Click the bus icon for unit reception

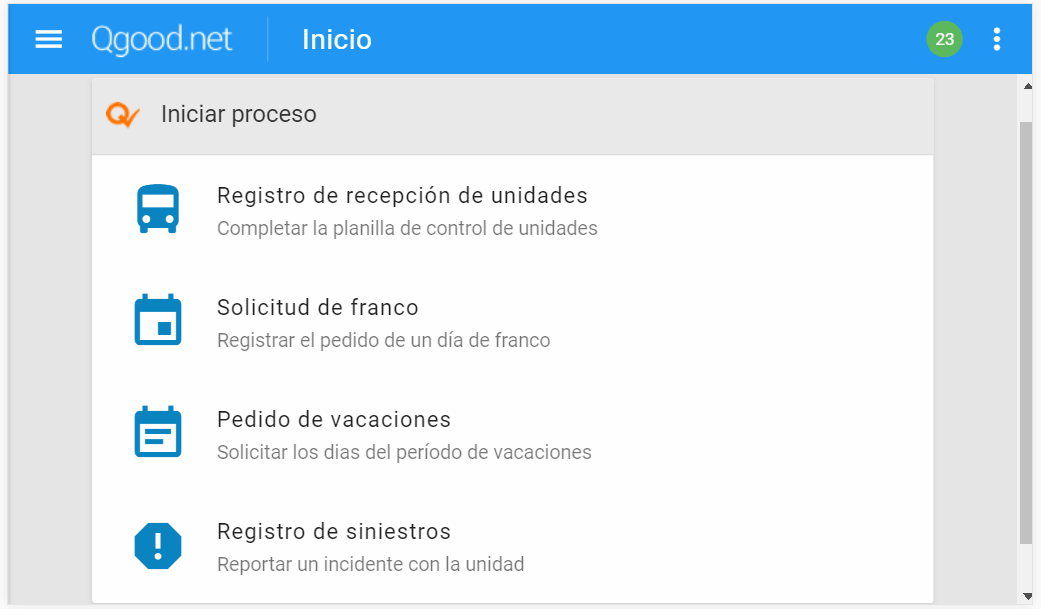point(158,209)
